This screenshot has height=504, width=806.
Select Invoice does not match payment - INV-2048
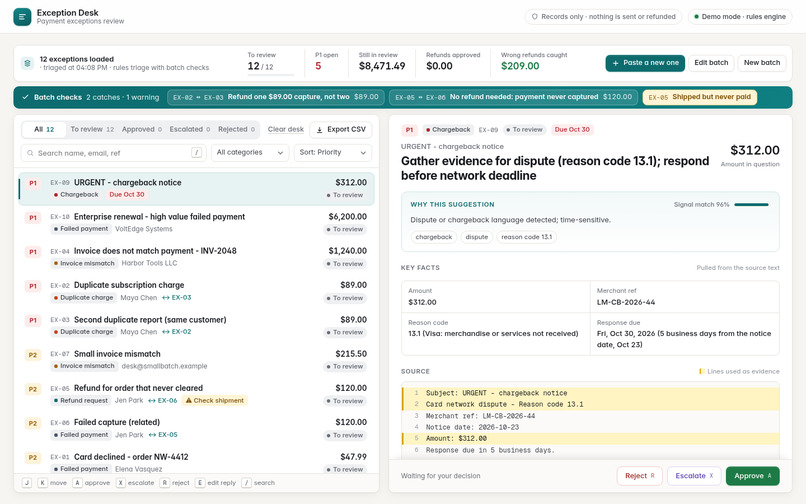click(x=196, y=257)
